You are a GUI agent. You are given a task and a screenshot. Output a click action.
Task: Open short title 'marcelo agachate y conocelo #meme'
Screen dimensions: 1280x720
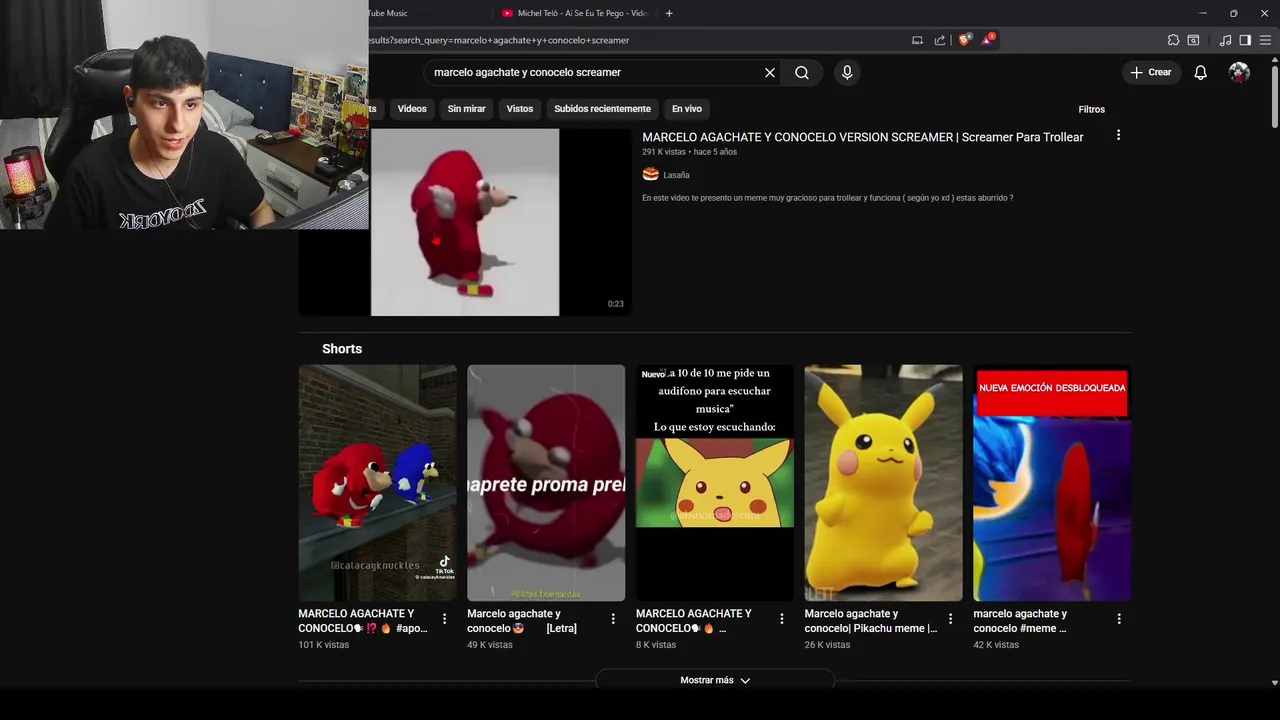click(x=1020, y=621)
